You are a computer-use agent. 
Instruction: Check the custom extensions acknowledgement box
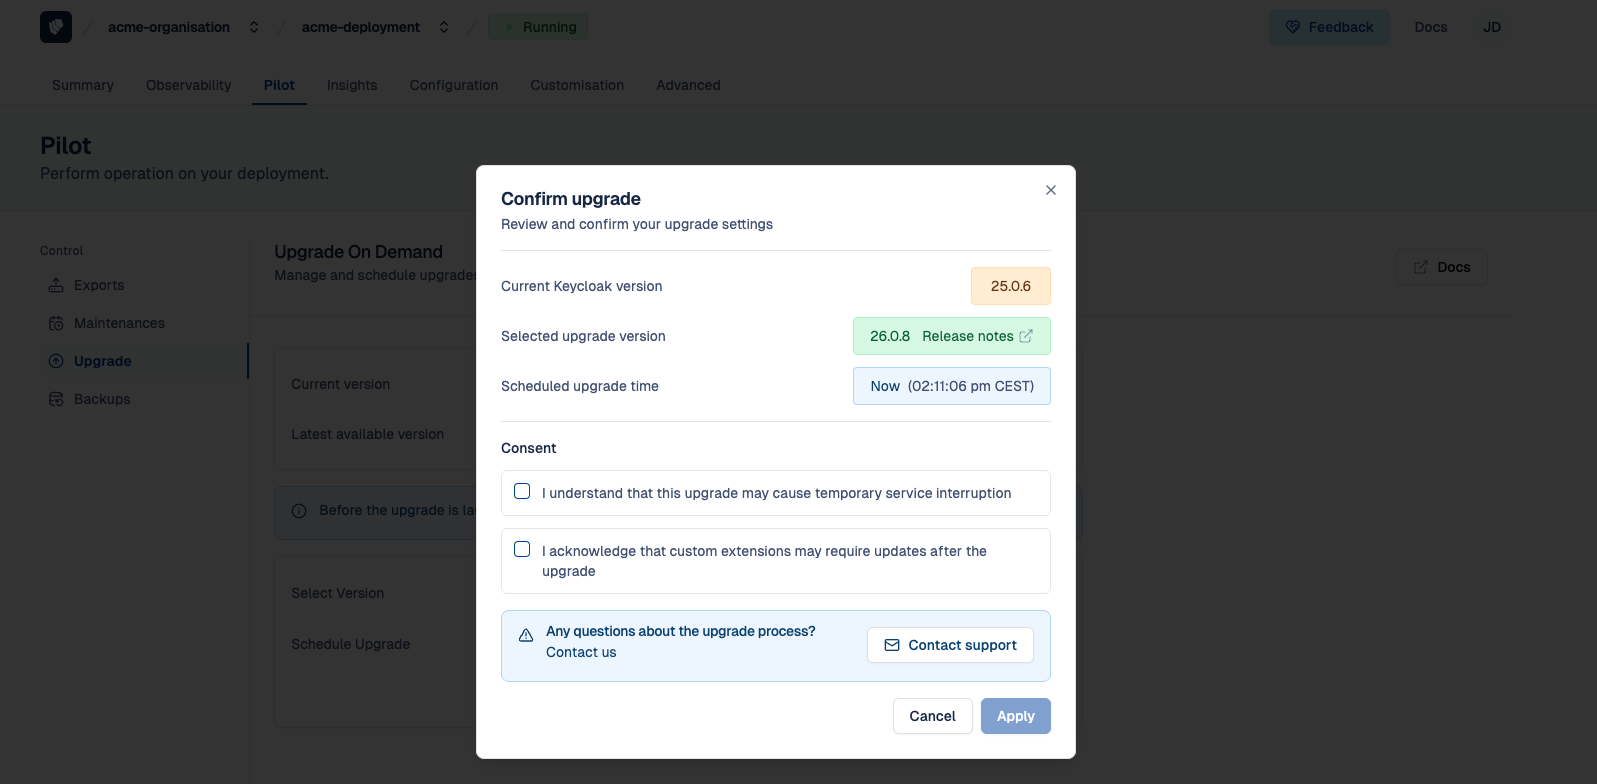[522, 549]
